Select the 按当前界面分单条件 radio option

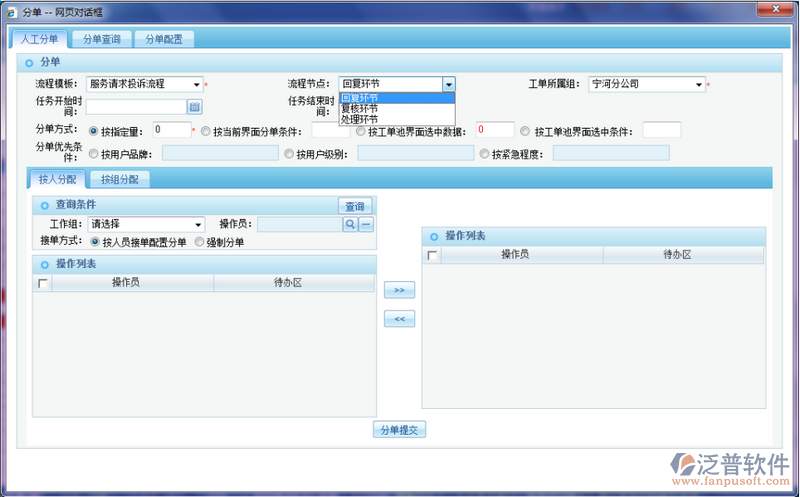(x=206, y=131)
